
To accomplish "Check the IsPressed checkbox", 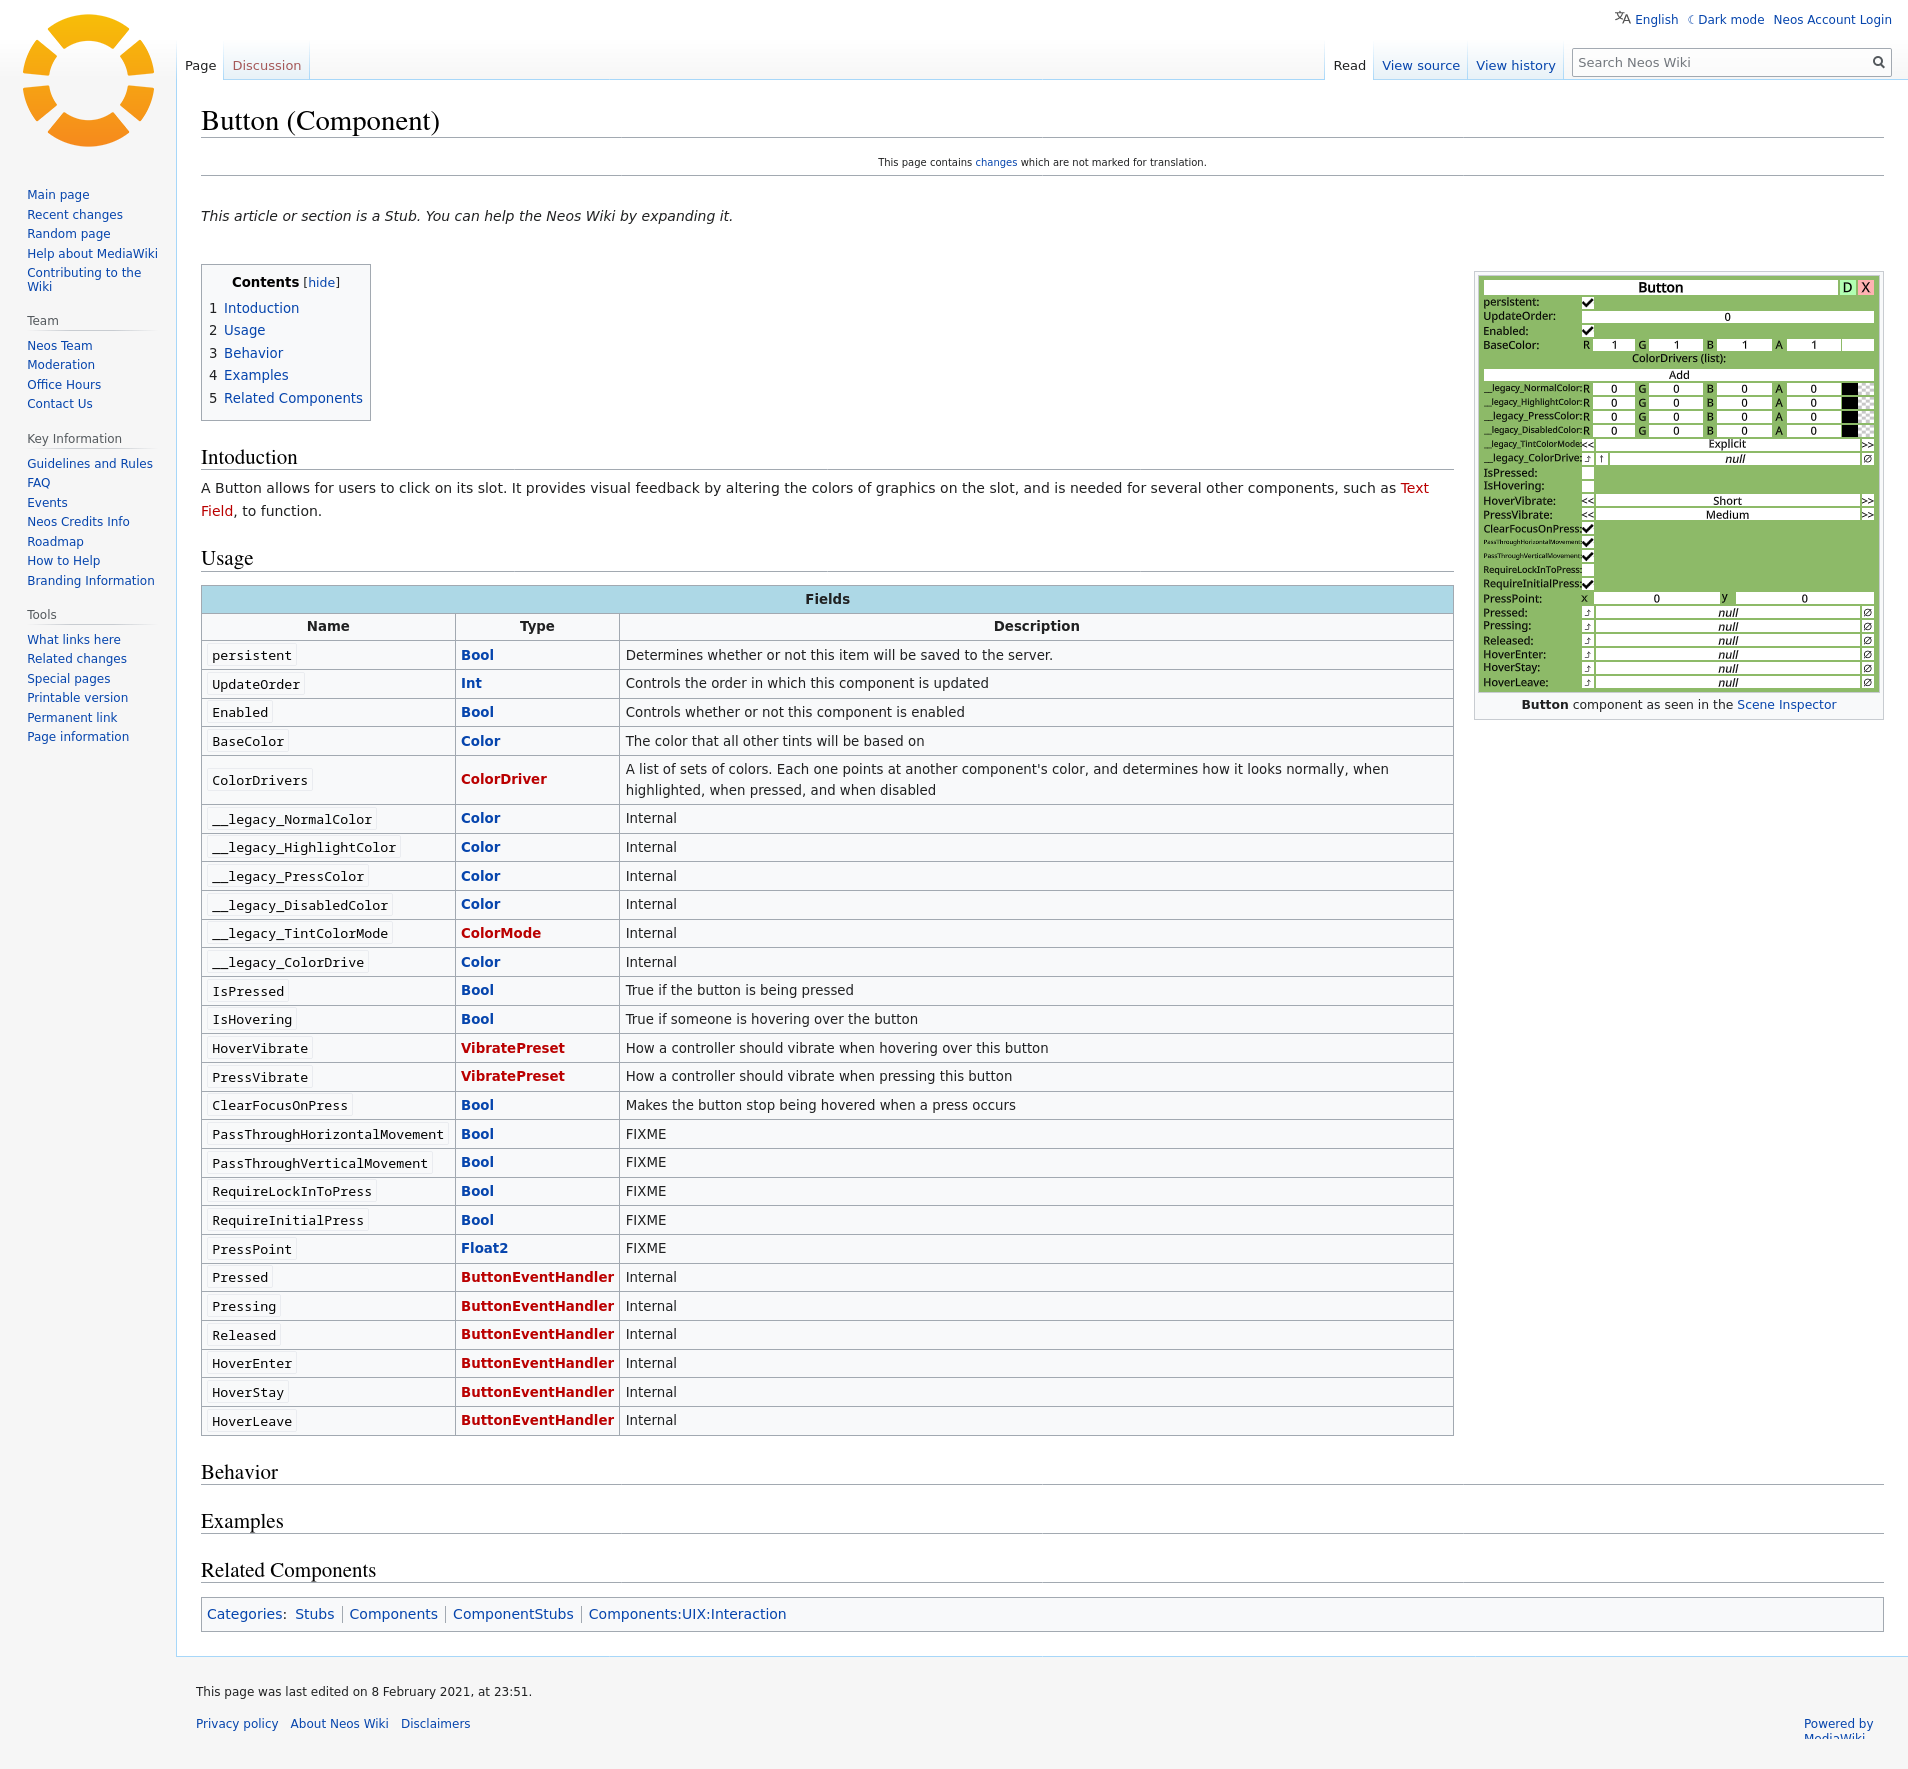I will tap(1587, 473).
